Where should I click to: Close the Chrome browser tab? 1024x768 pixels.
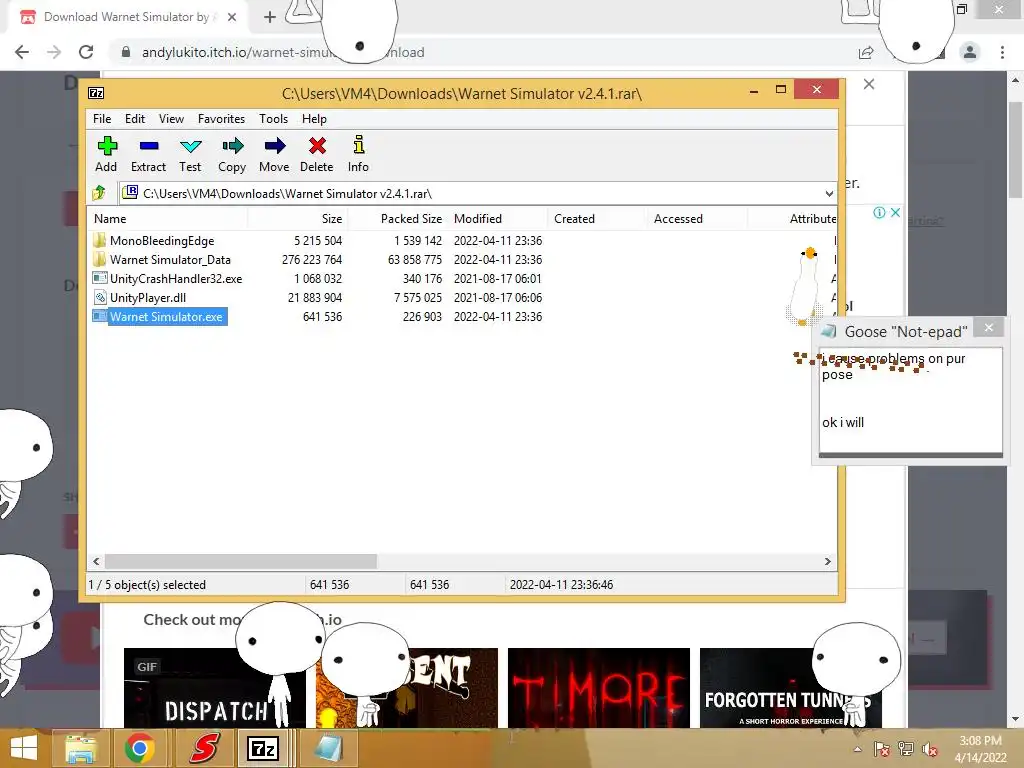pyautogui.click(x=232, y=17)
